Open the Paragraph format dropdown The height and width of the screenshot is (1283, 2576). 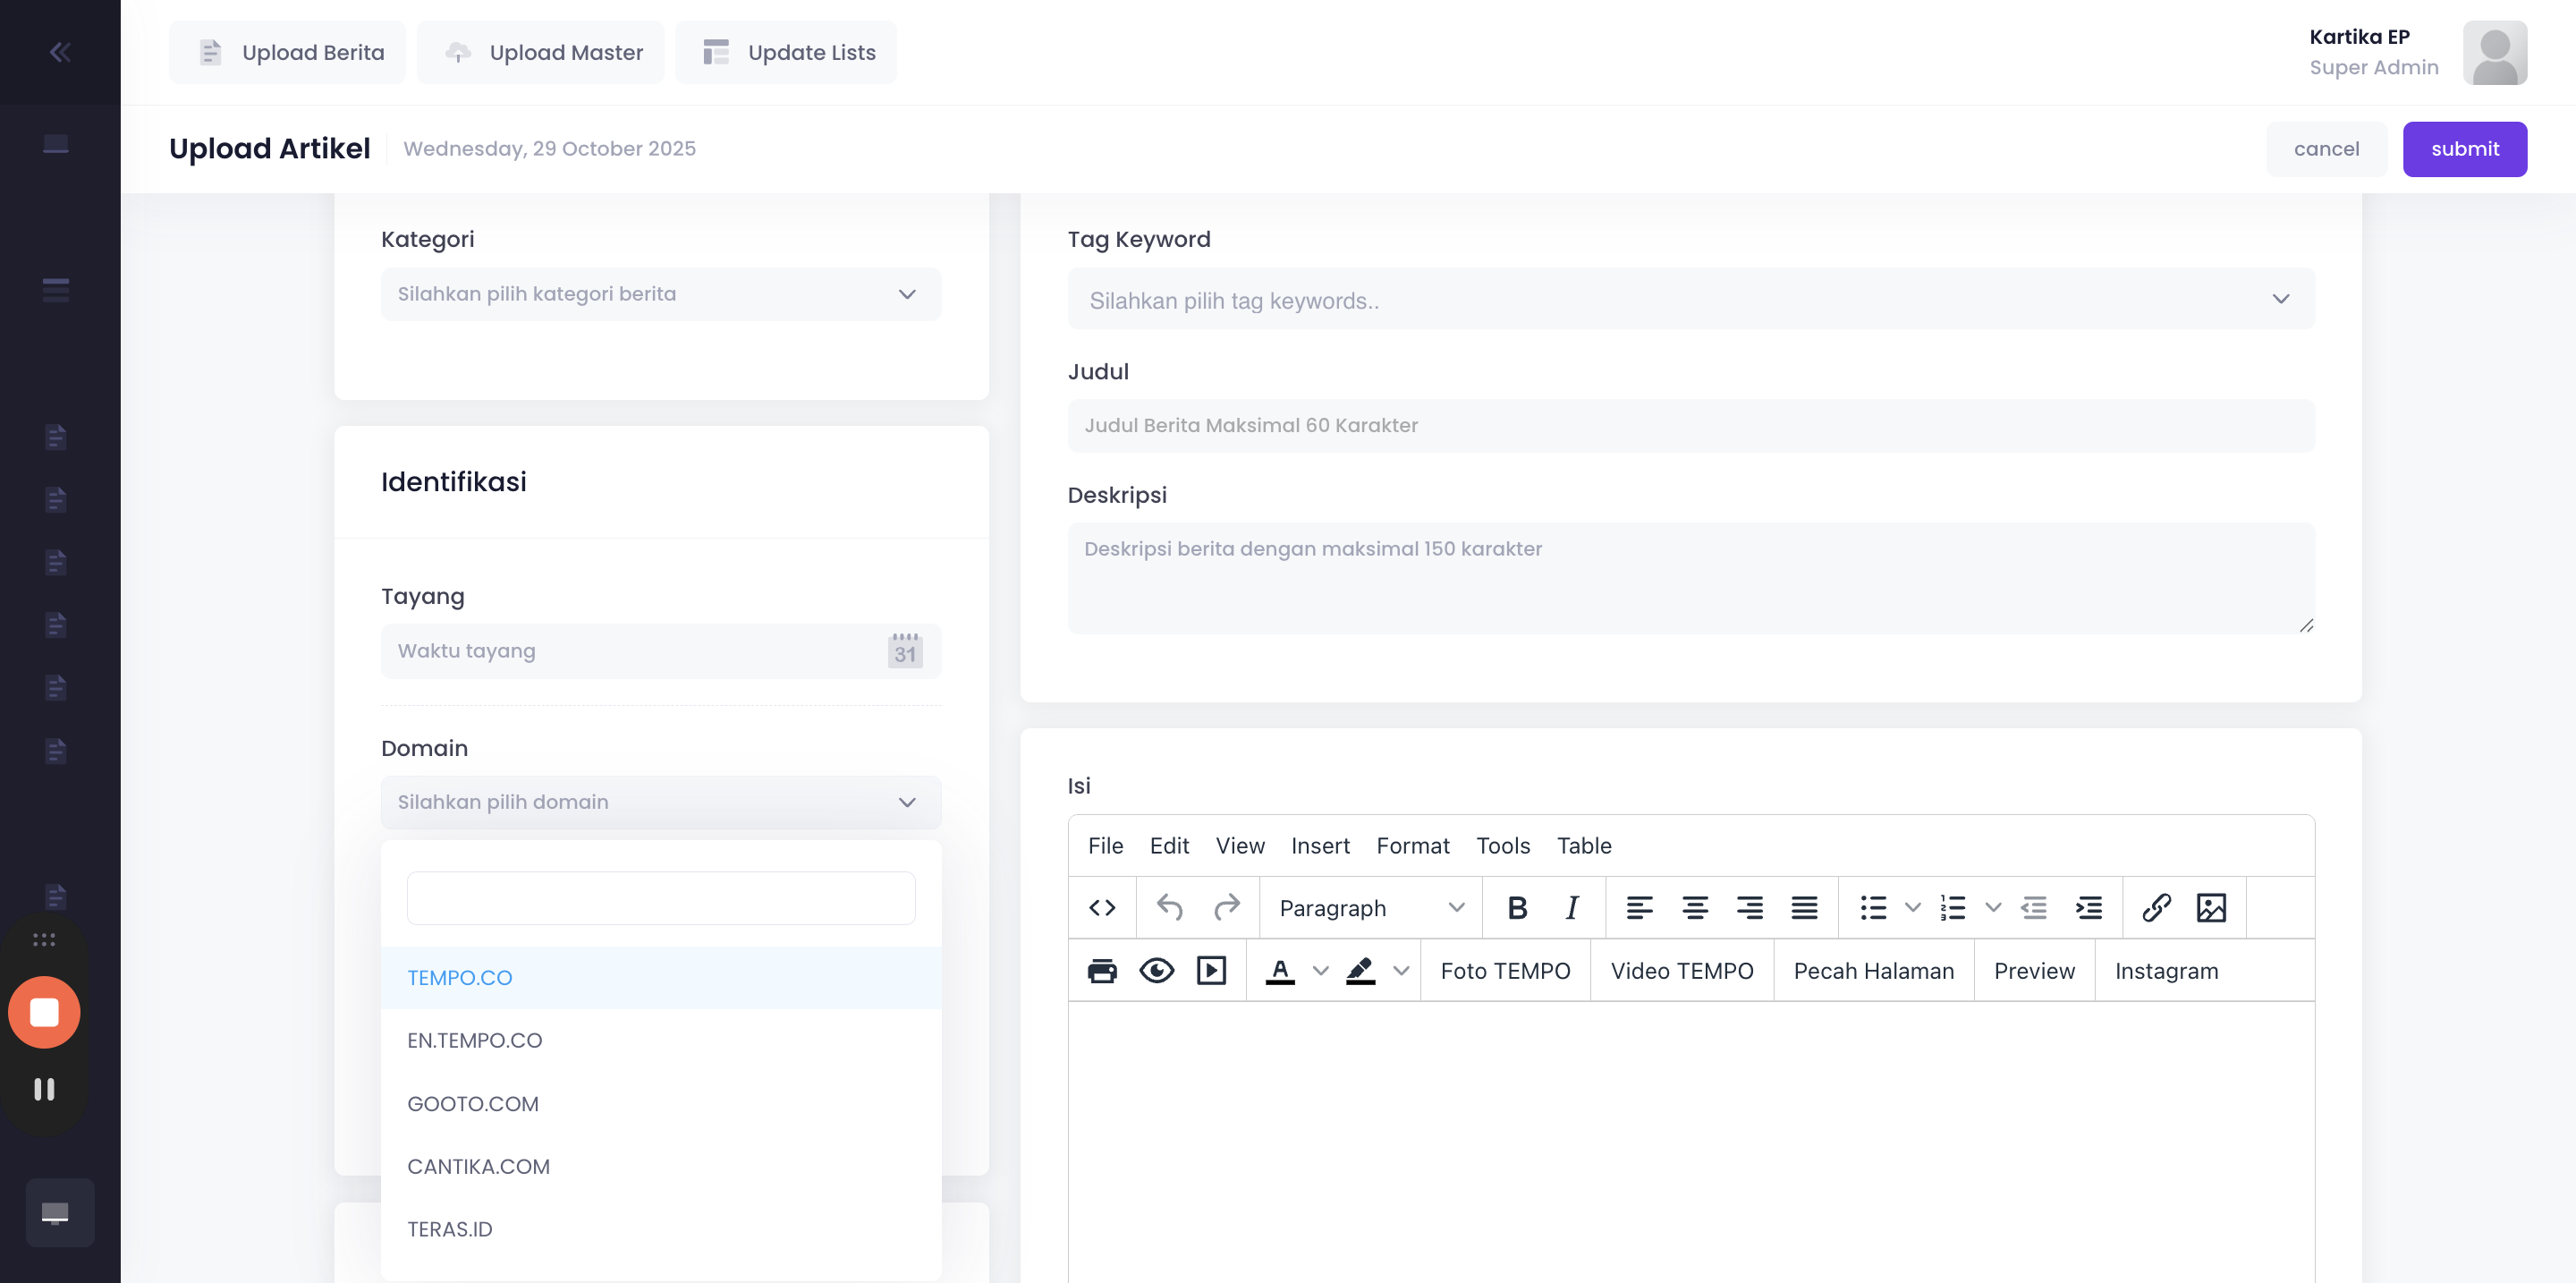[x=1370, y=907]
